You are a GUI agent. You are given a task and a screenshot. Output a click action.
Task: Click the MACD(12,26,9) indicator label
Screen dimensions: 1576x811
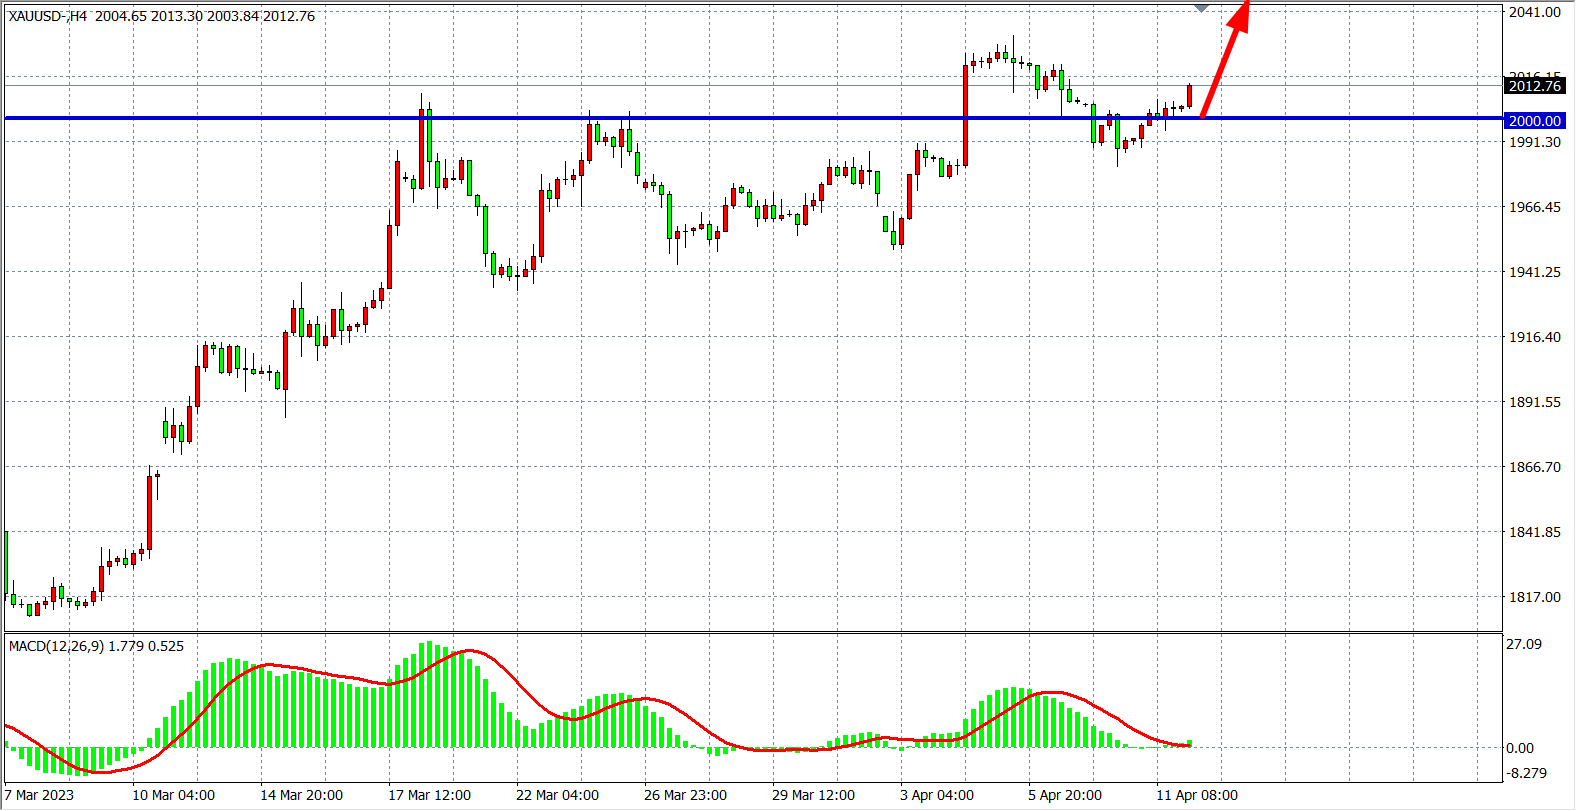(96, 646)
